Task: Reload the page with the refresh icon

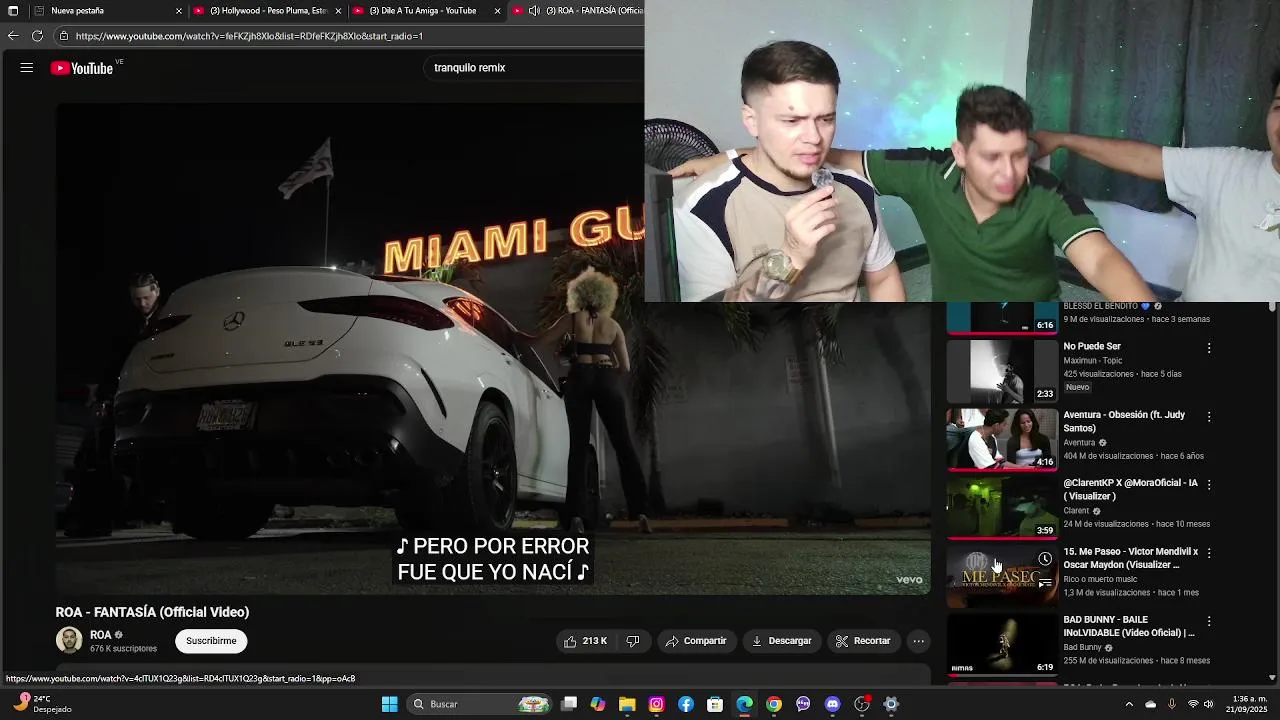Action: point(37,36)
